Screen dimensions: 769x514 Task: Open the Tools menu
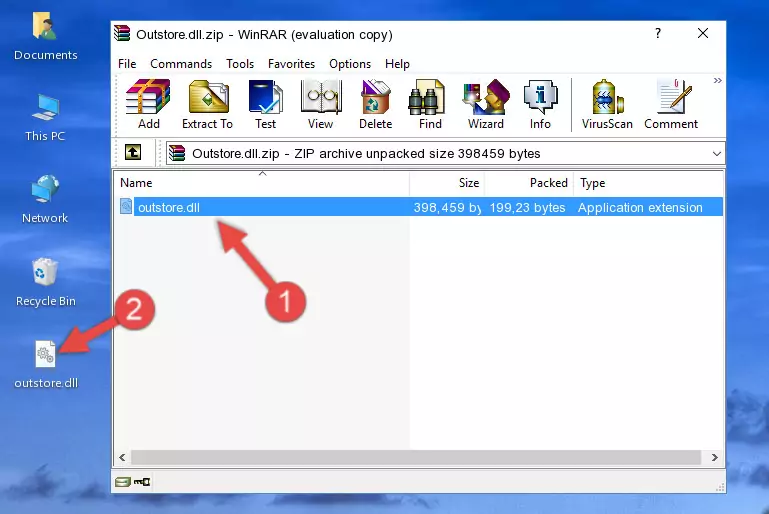pyautogui.click(x=240, y=64)
